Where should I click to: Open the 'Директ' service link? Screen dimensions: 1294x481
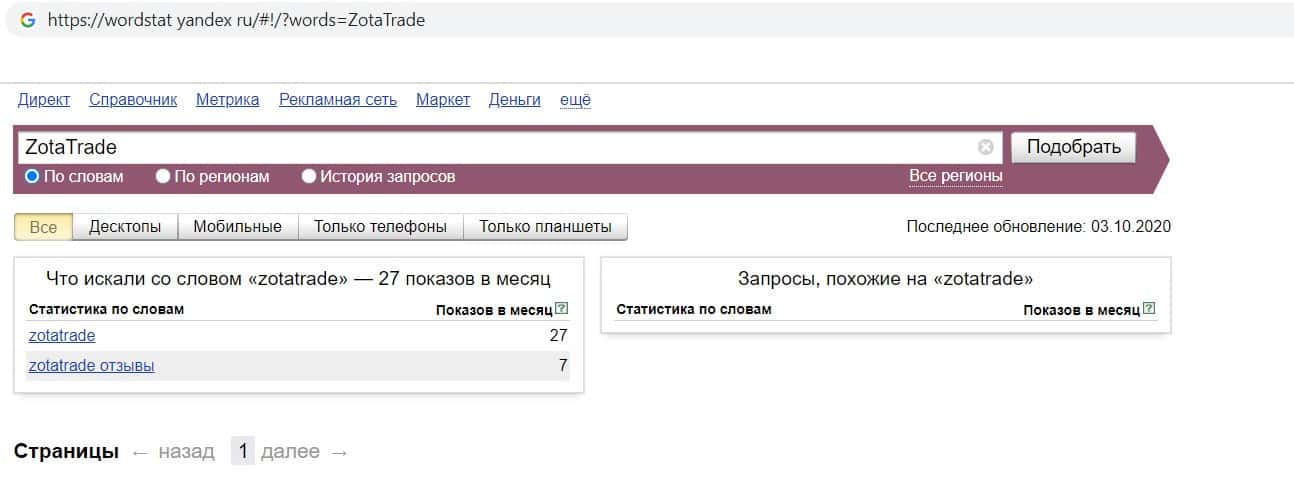[x=44, y=100]
